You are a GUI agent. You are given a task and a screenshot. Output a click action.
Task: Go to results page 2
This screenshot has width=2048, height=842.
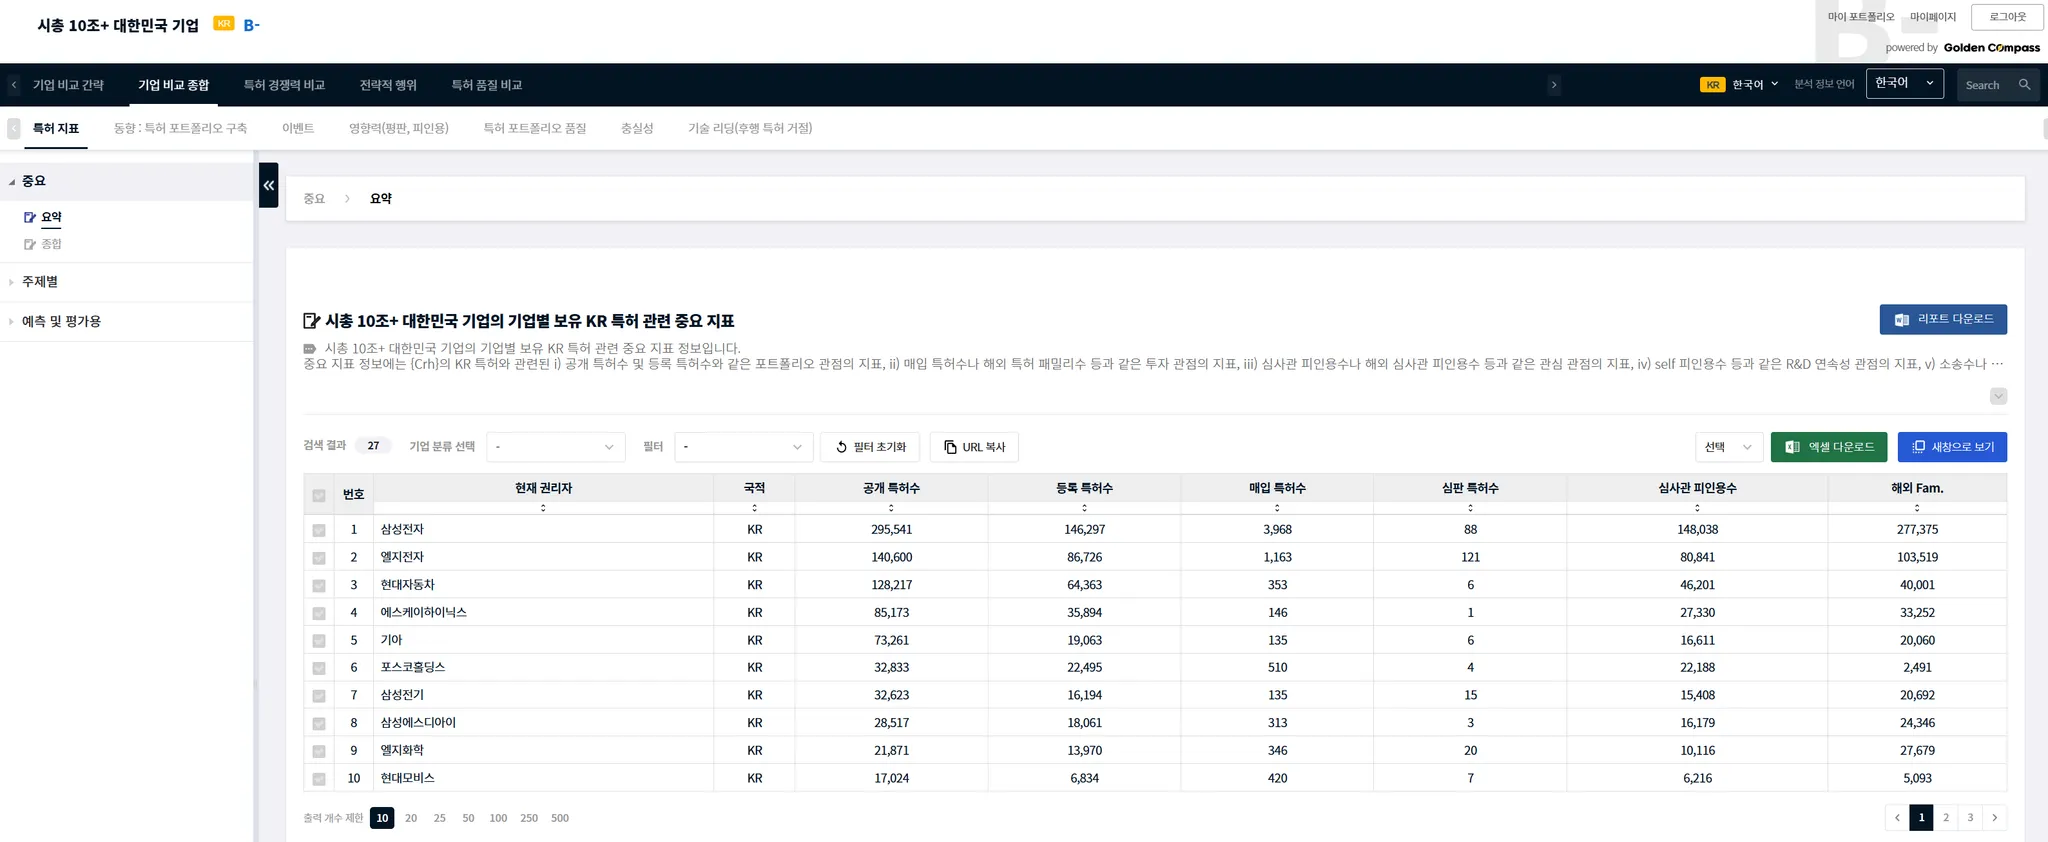pos(1946,817)
